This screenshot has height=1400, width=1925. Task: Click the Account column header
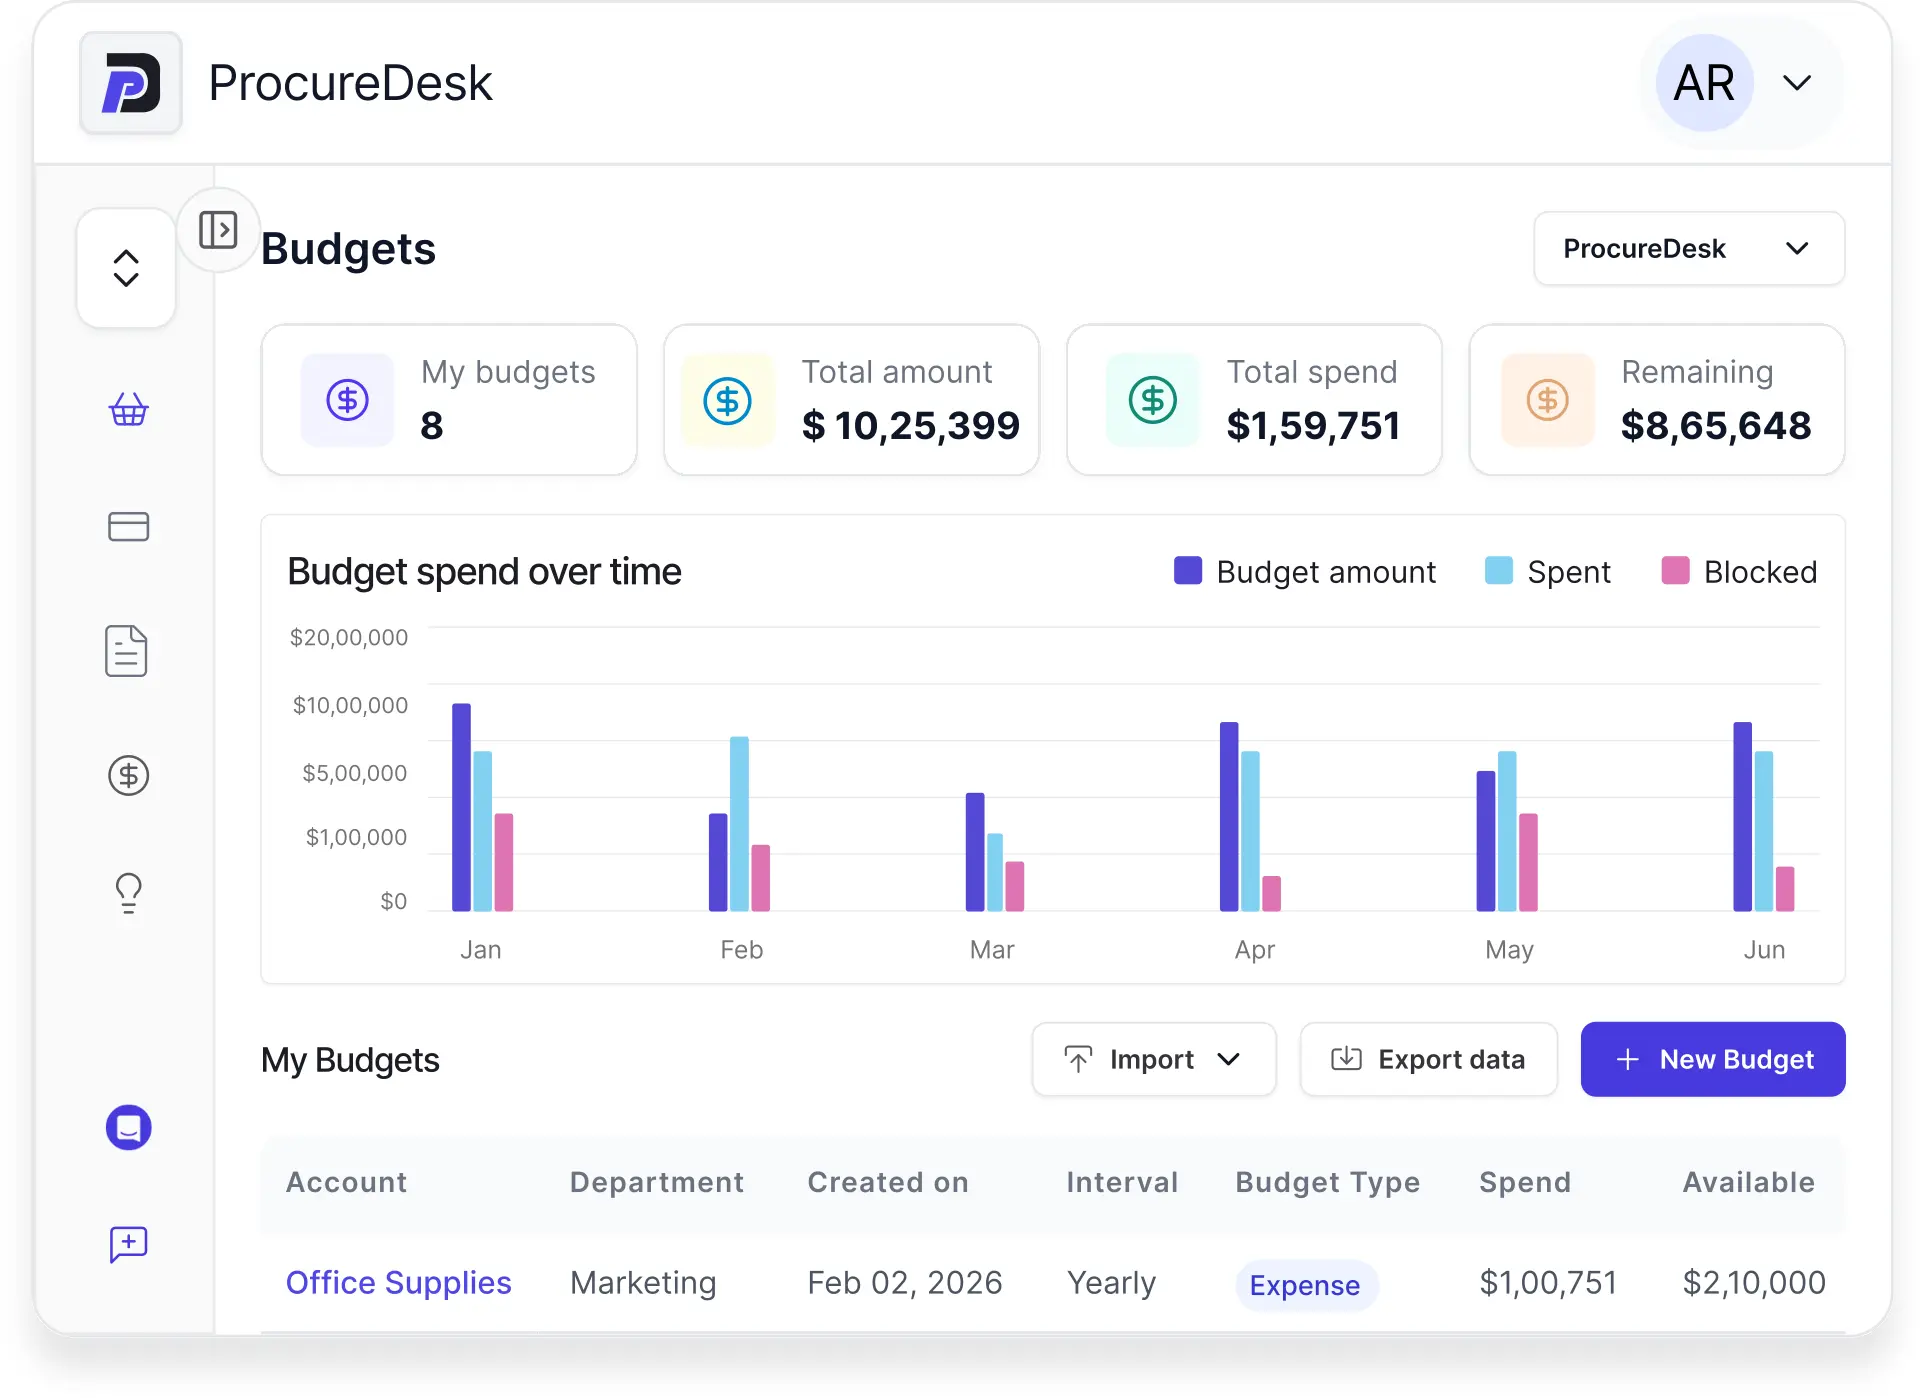pos(346,1182)
